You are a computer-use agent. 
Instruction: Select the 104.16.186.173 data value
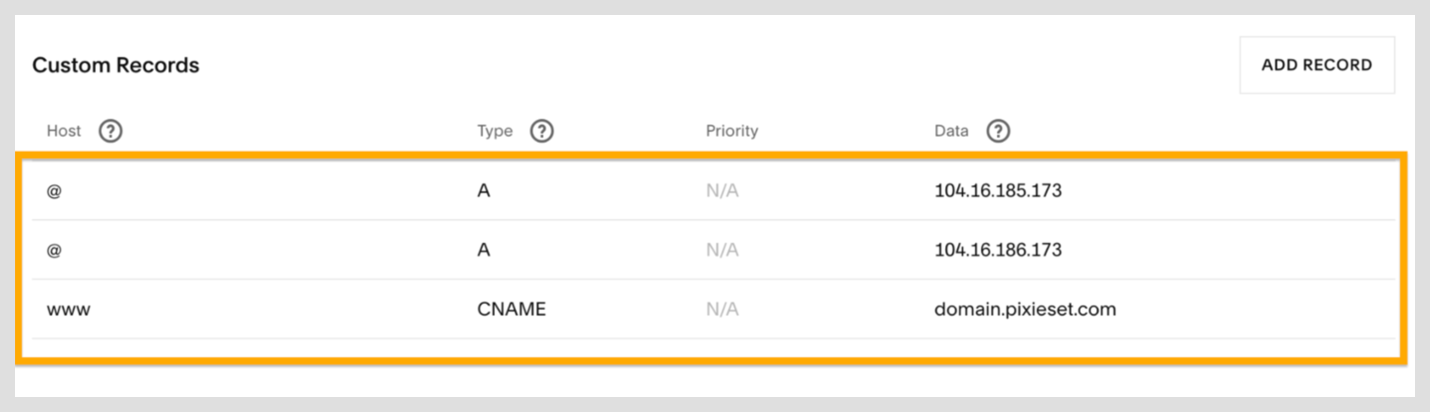[x=998, y=250]
